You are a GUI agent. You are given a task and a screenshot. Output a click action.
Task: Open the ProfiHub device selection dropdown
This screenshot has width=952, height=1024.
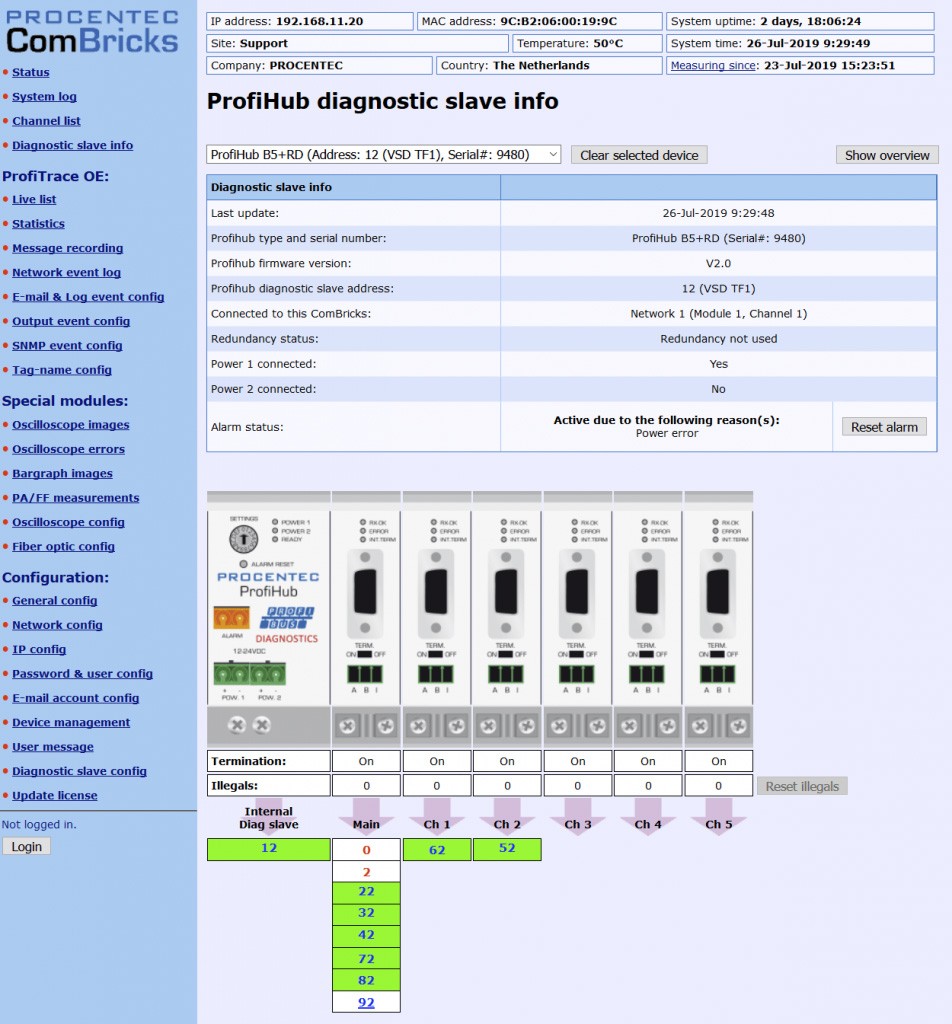point(383,155)
